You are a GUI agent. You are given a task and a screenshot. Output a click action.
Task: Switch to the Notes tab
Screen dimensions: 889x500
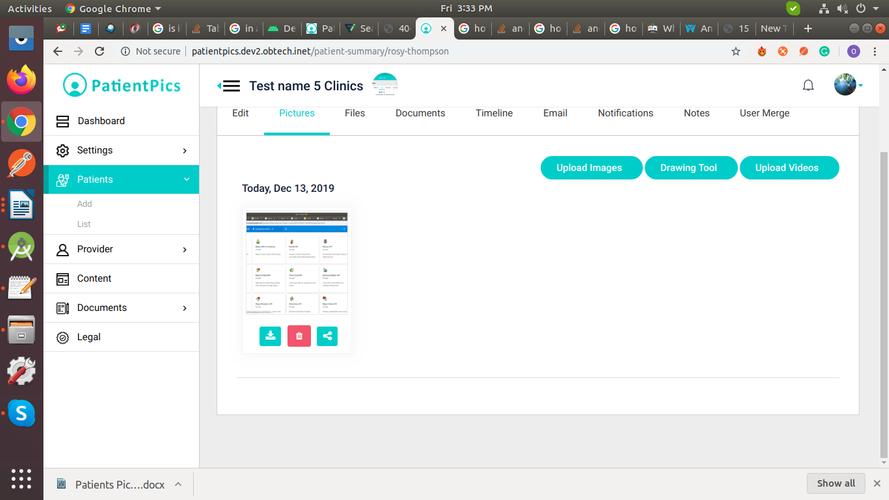(x=696, y=113)
